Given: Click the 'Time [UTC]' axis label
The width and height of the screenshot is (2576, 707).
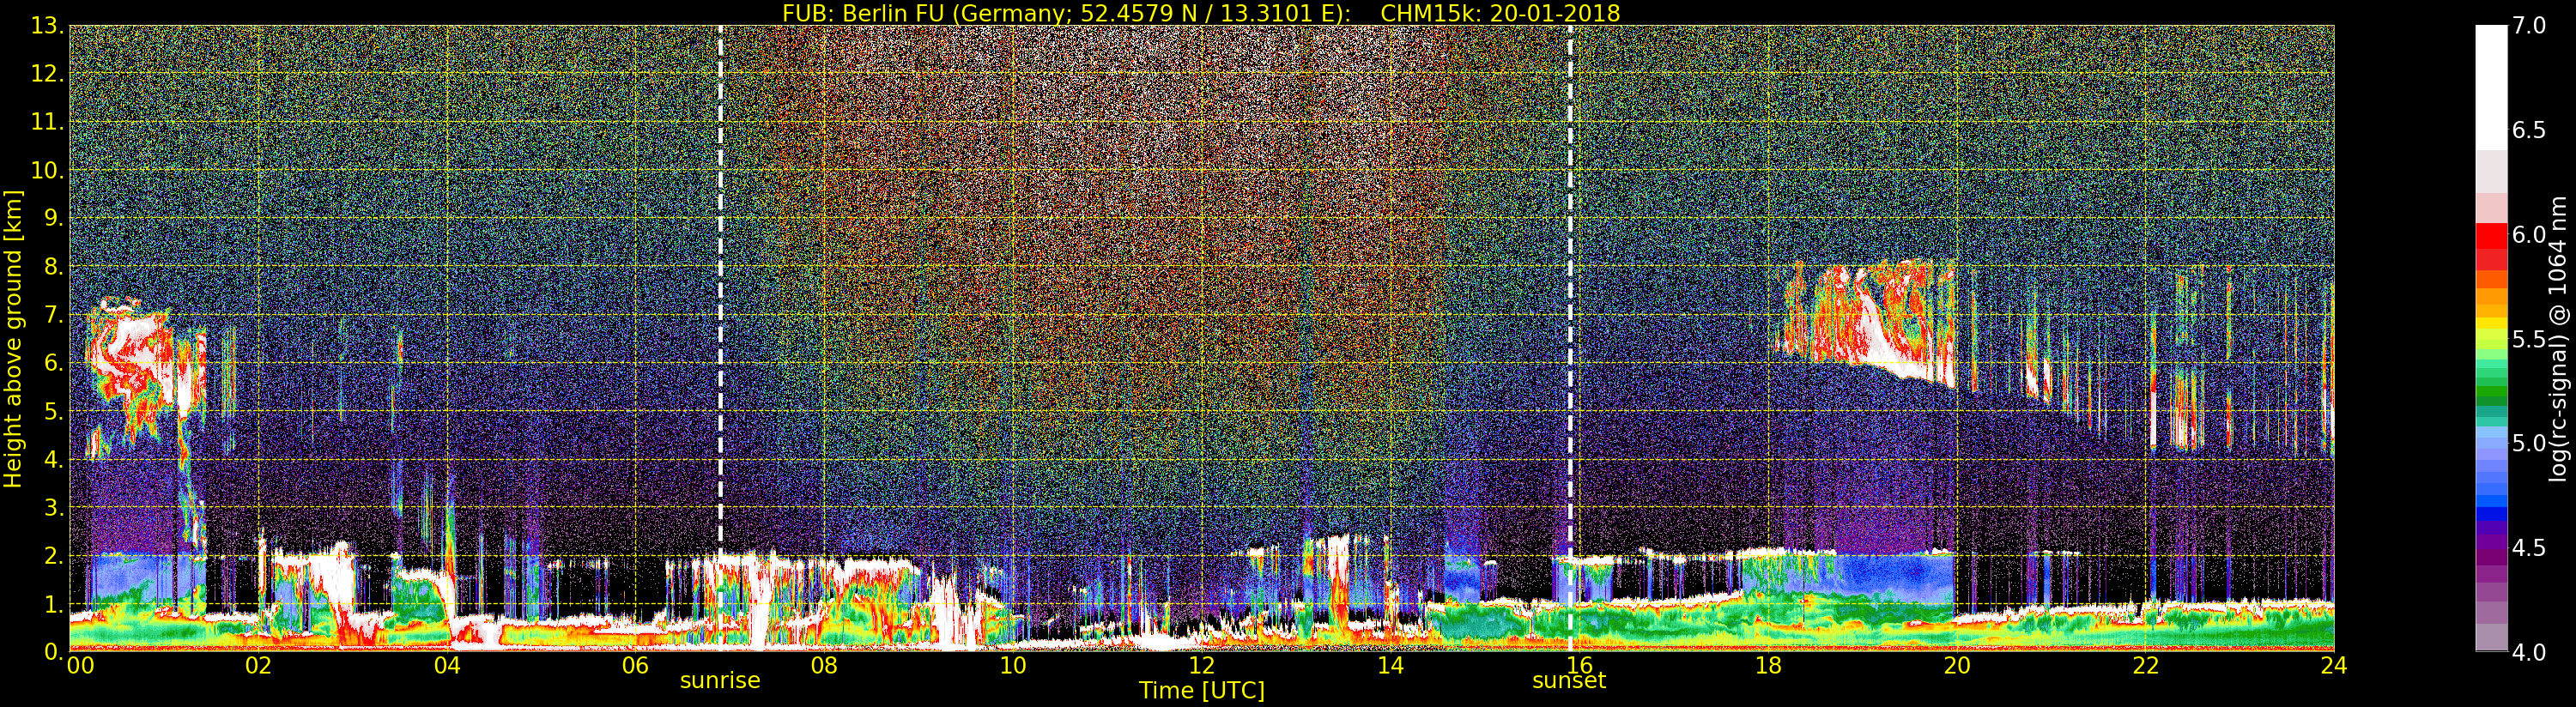Looking at the screenshot, I should (x=1201, y=691).
